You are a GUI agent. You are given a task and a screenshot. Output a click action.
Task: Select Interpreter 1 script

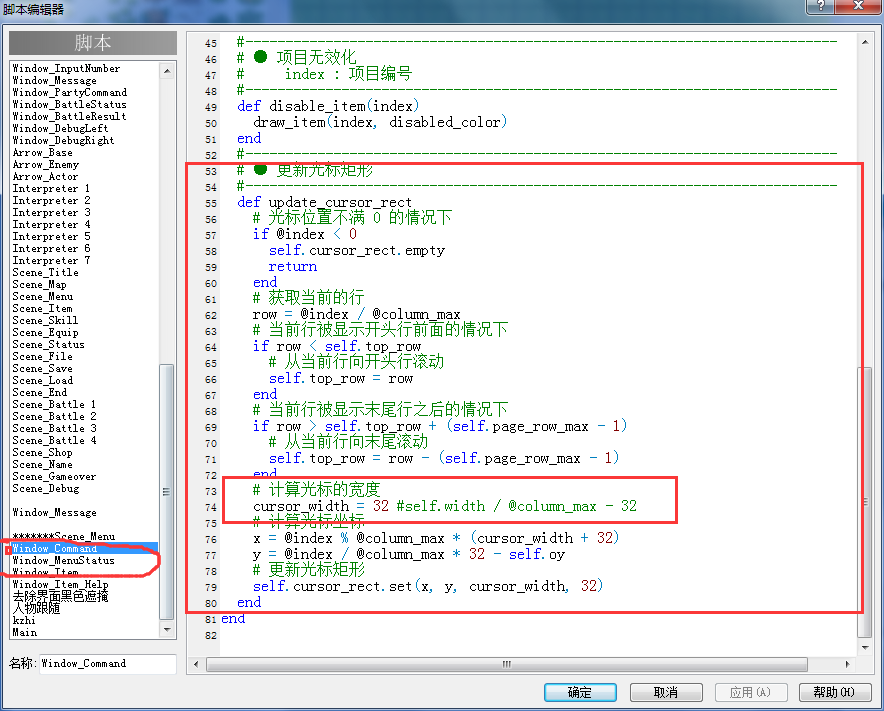[51, 188]
